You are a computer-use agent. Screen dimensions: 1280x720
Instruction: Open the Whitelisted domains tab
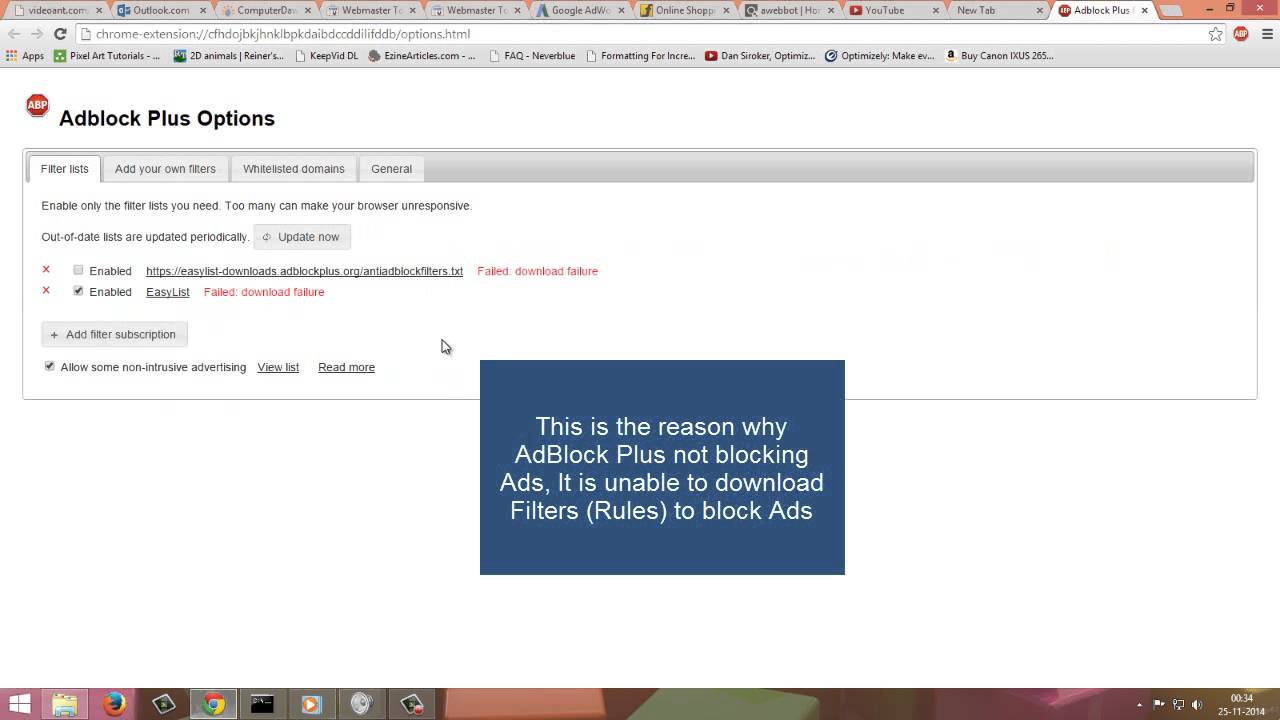click(293, 169)
